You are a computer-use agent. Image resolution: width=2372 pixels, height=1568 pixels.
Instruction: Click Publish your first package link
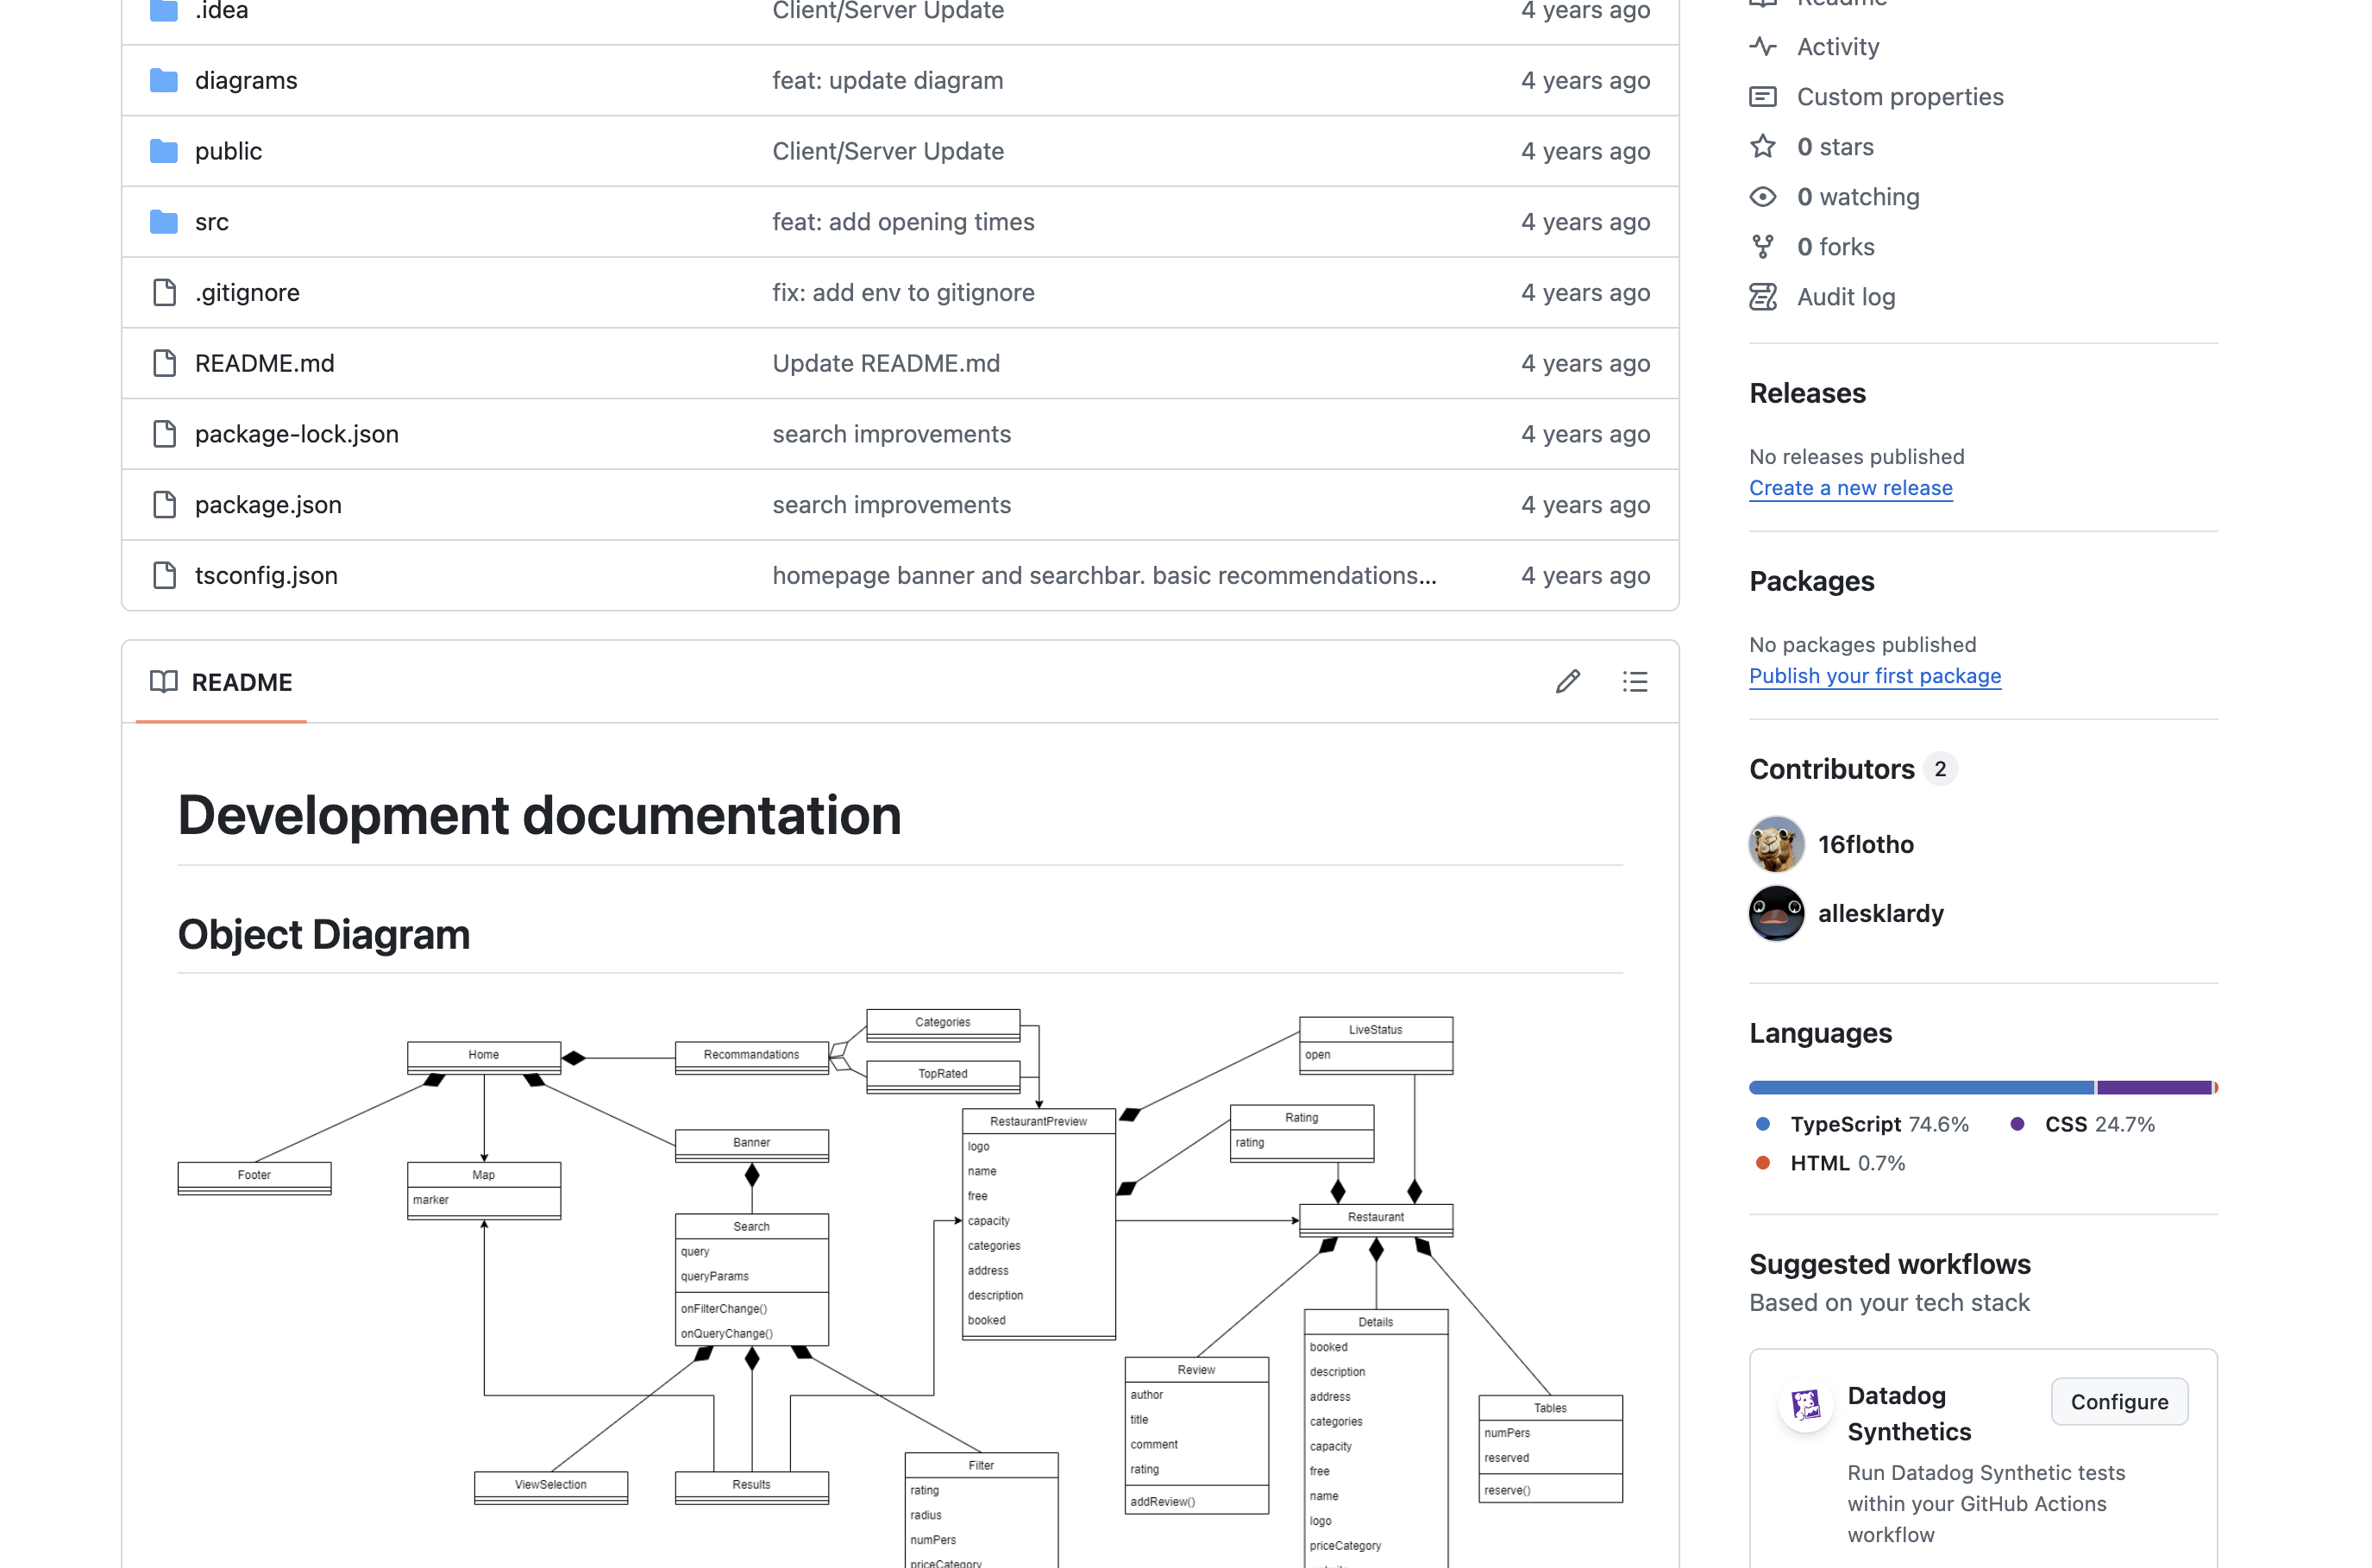pos(1874,676)
